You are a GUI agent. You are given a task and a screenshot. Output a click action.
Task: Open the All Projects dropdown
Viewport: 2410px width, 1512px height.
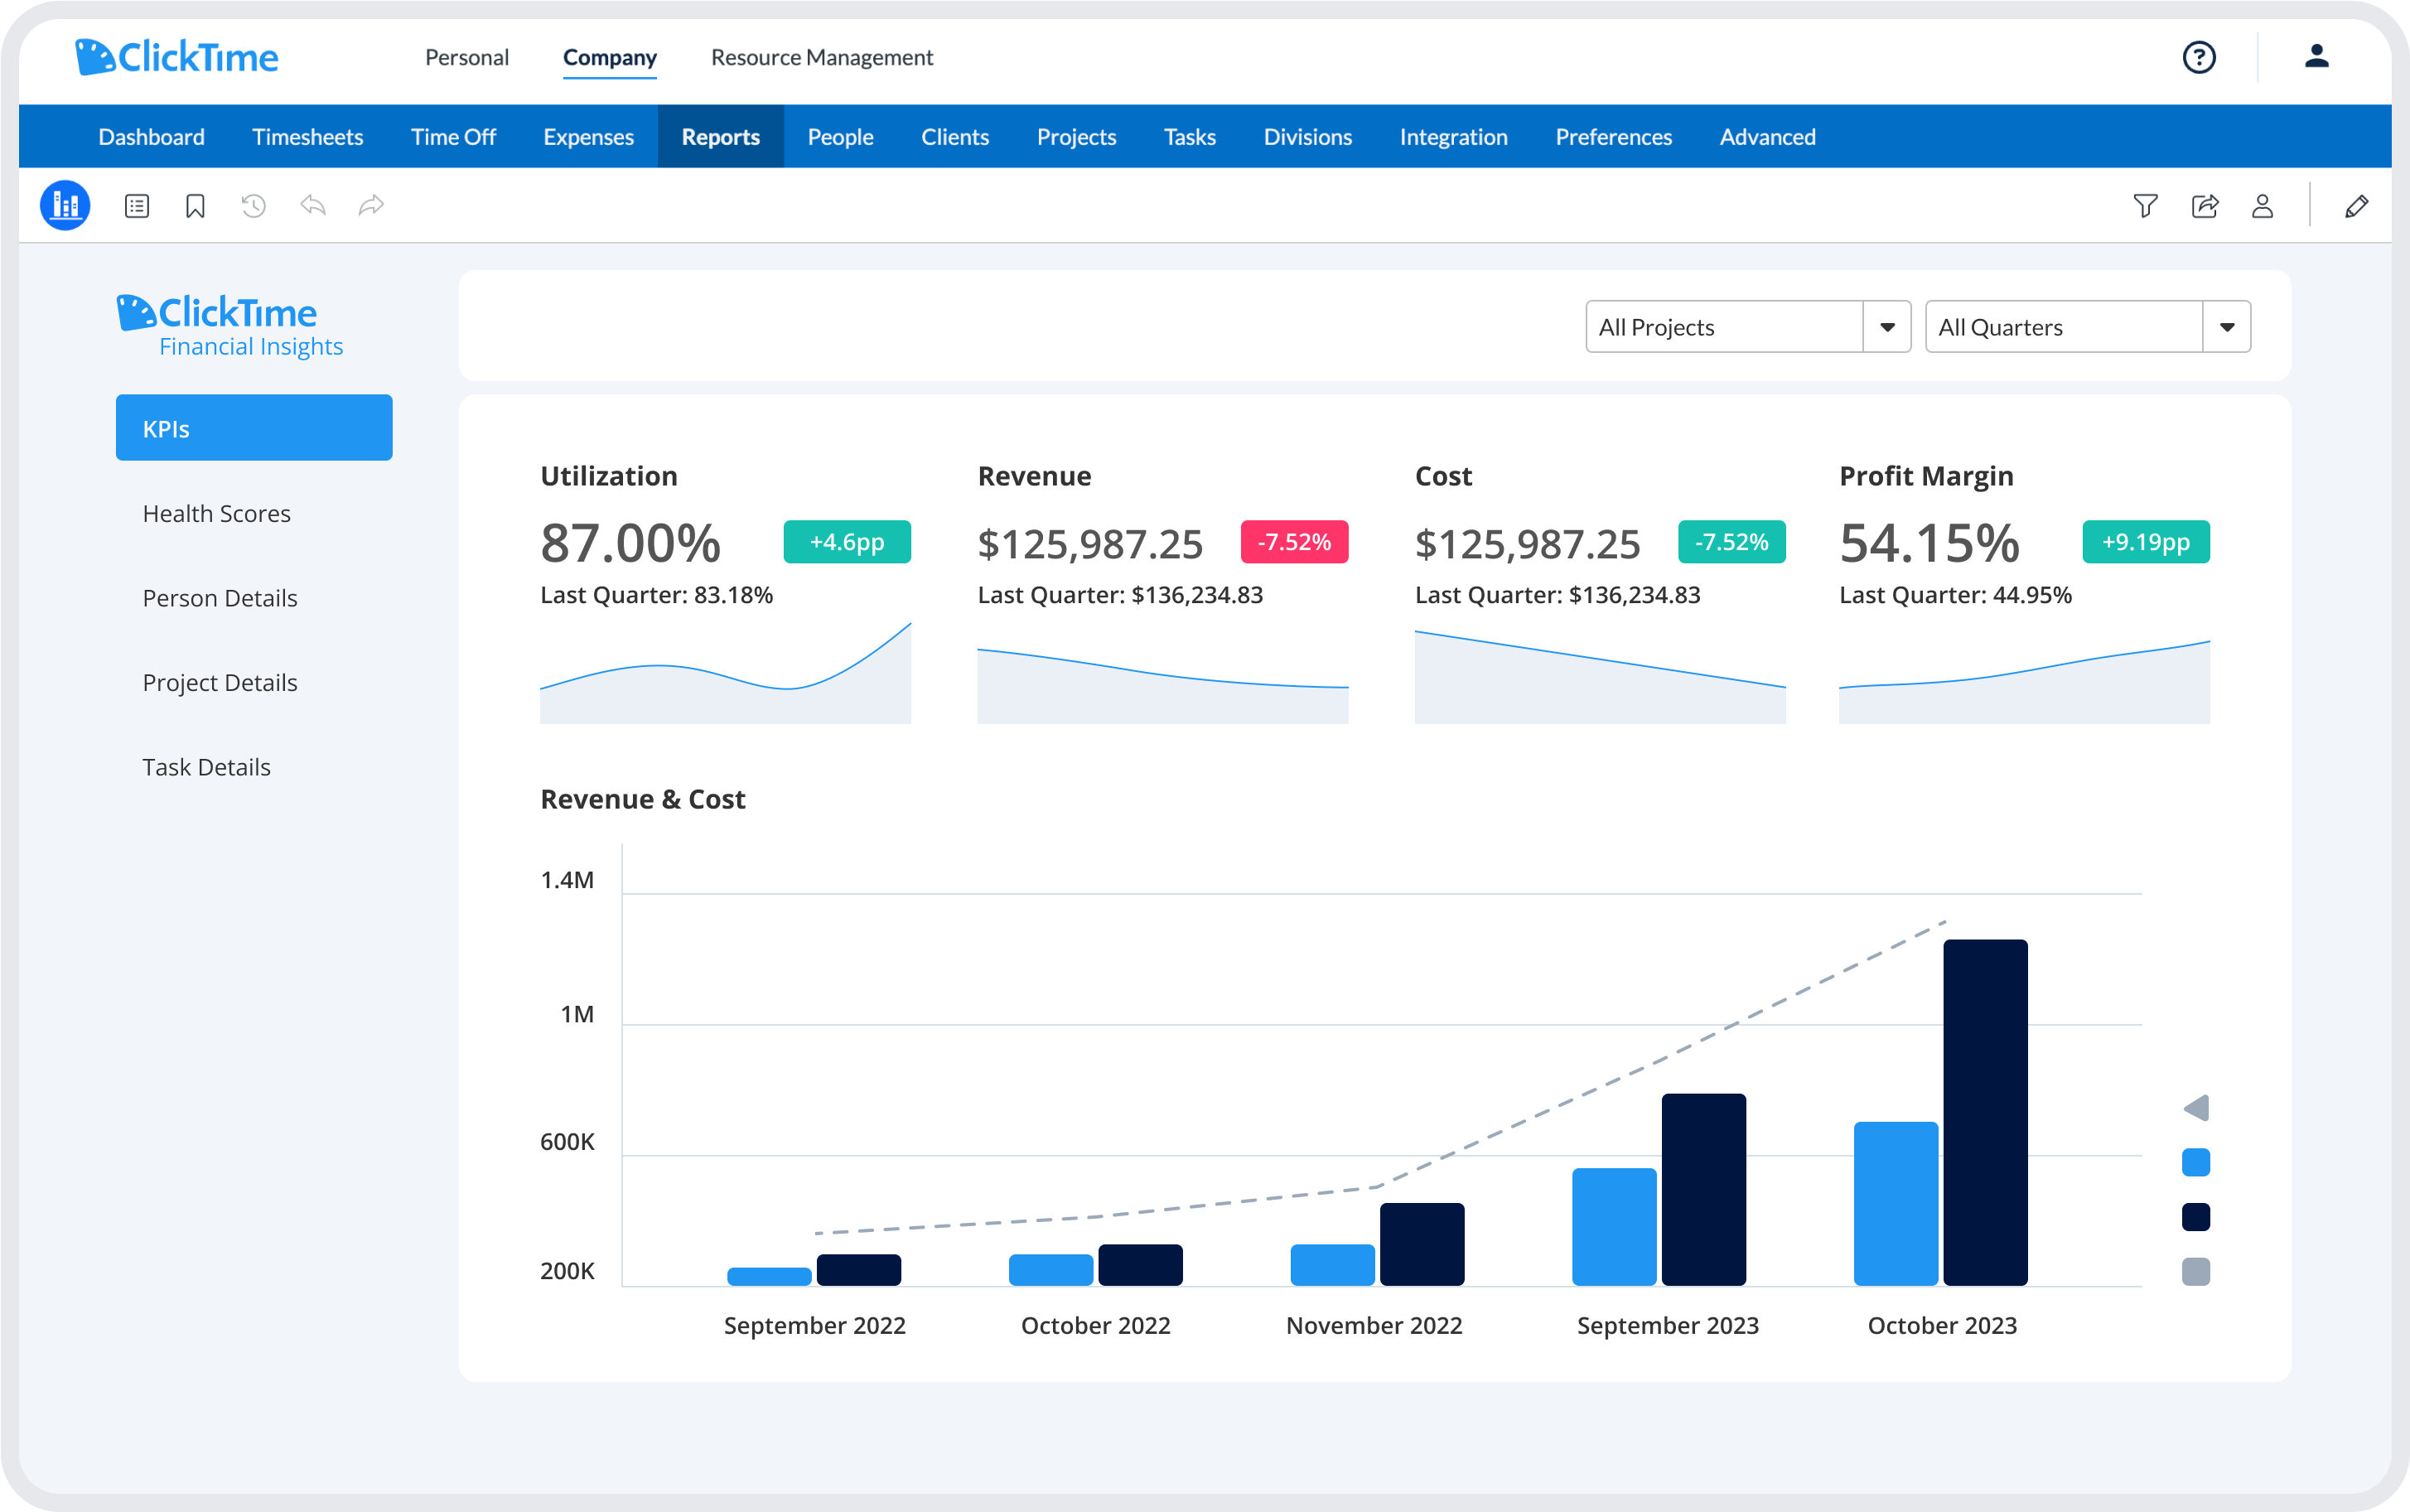1888,326
